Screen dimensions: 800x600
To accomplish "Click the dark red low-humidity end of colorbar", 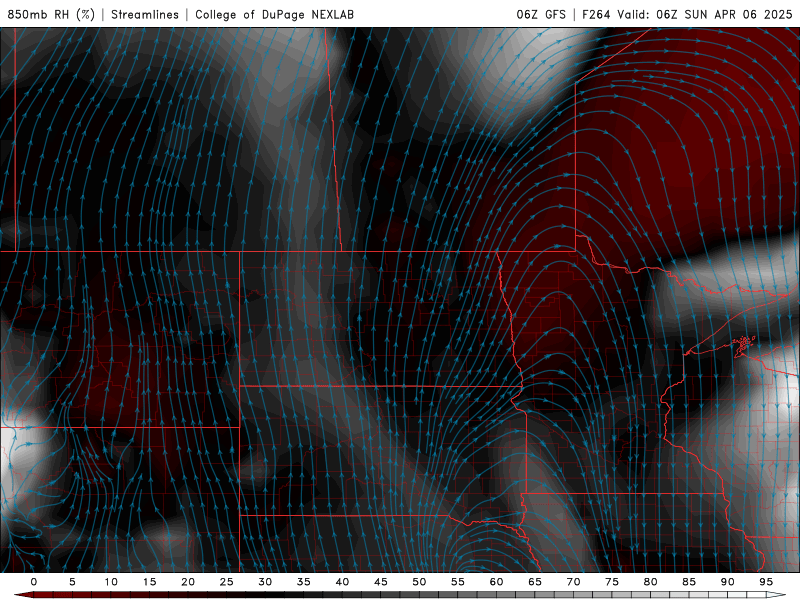I will click(24, 595).
